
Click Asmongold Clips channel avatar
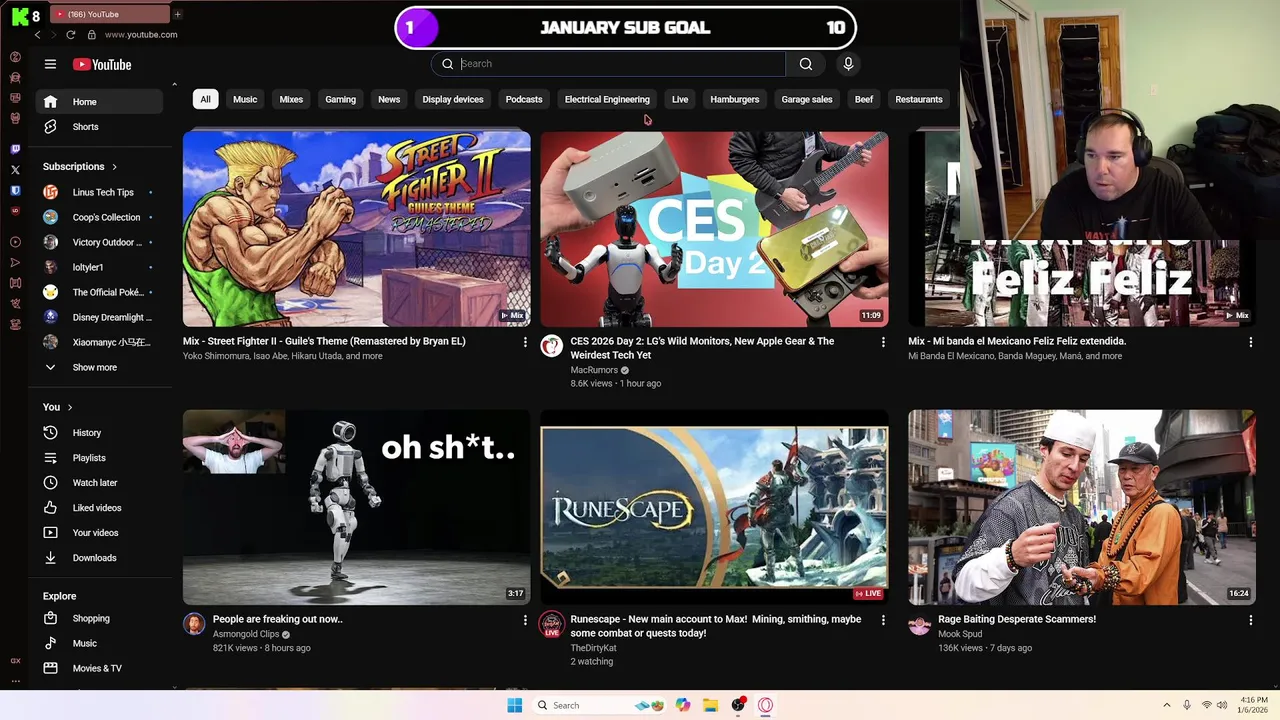(x=194, y=624)
